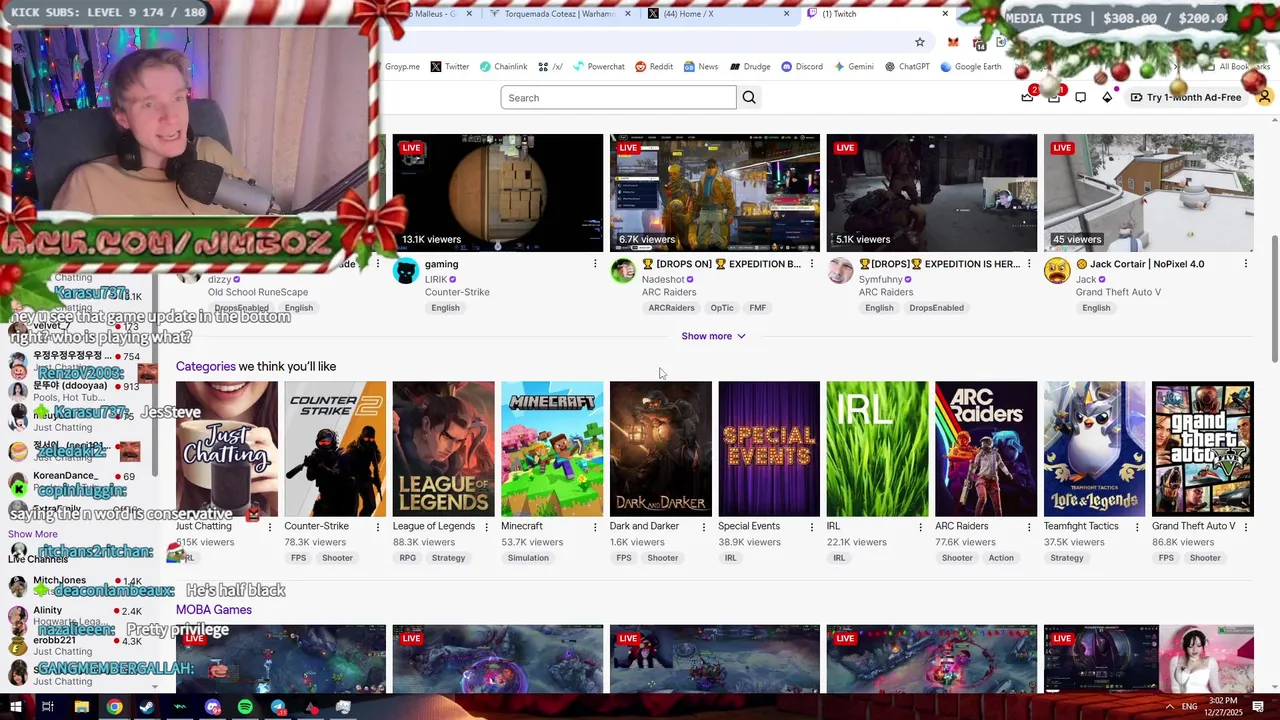Switch to the Torquemada Coteaz browser tab
Image resolution: width=1280 pixels, height=720 pixels.
[558, 14]
